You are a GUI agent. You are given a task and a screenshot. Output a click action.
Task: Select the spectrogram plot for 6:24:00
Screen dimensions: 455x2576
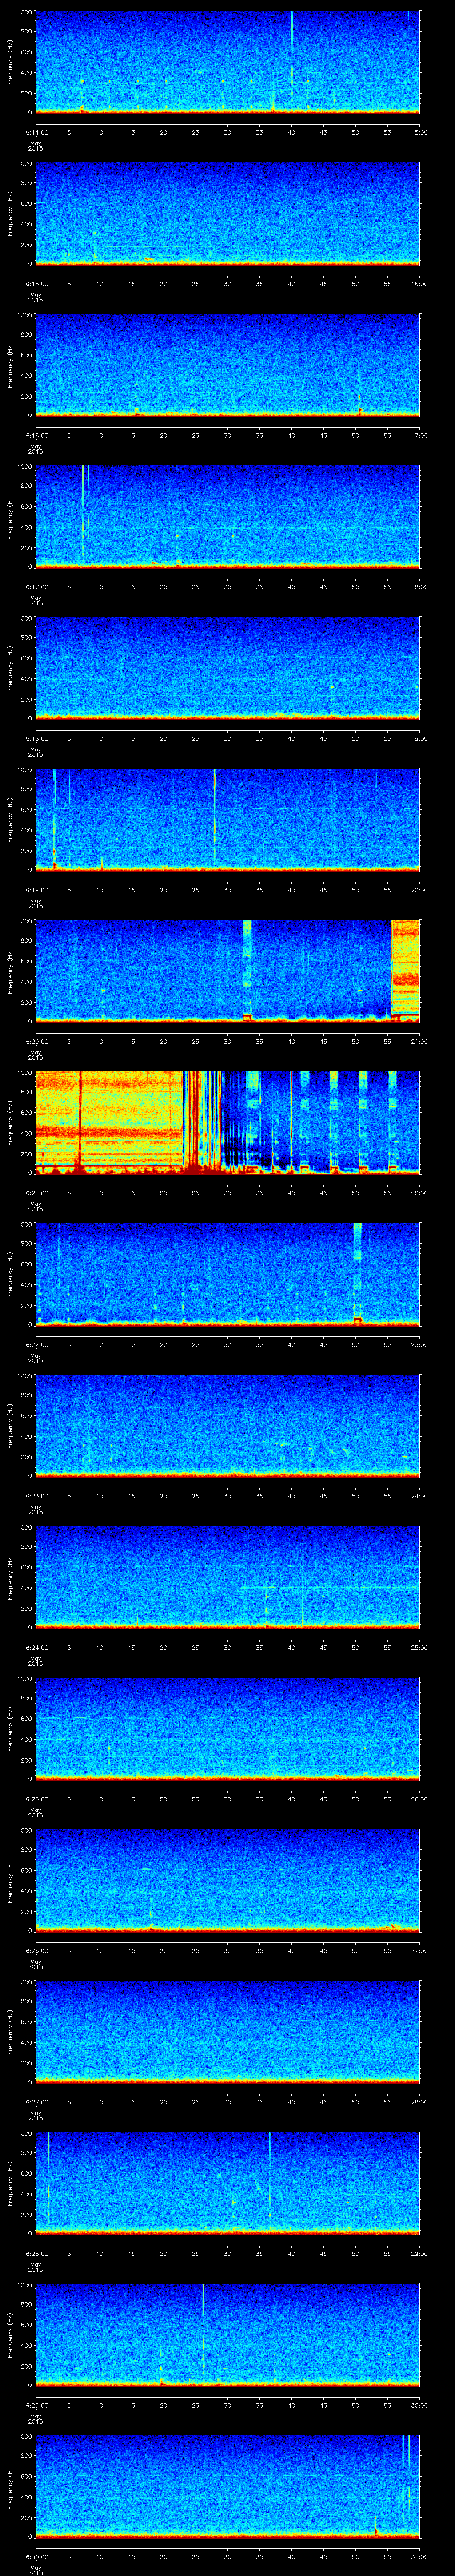click(x=228, y=1577)
